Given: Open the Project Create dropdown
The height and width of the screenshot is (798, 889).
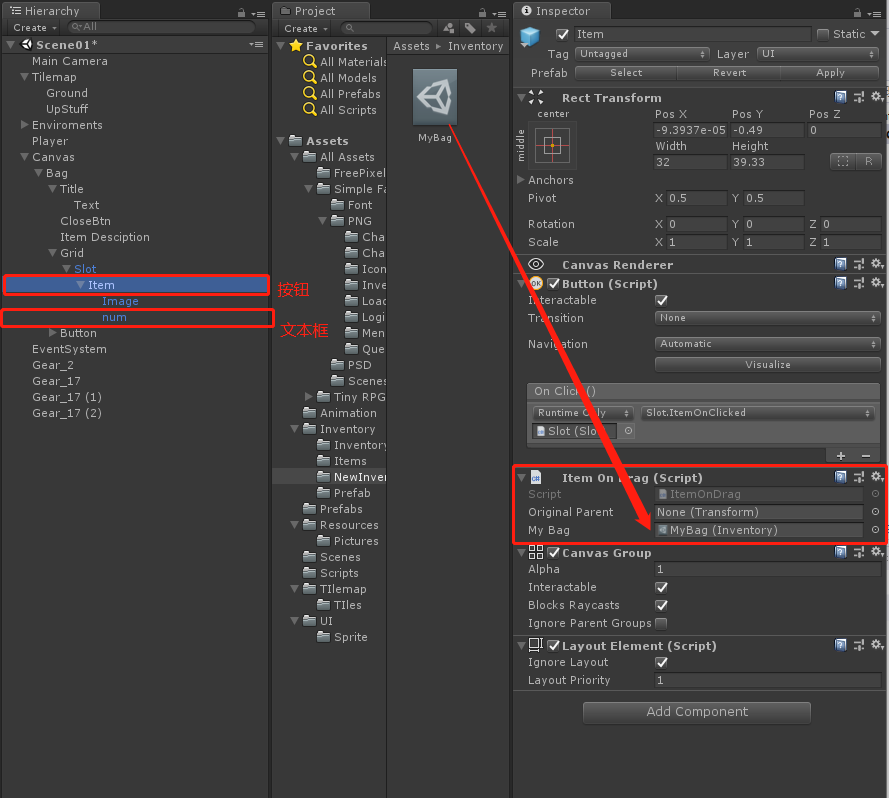Looking at the screenshot, I should coord(306,28).
